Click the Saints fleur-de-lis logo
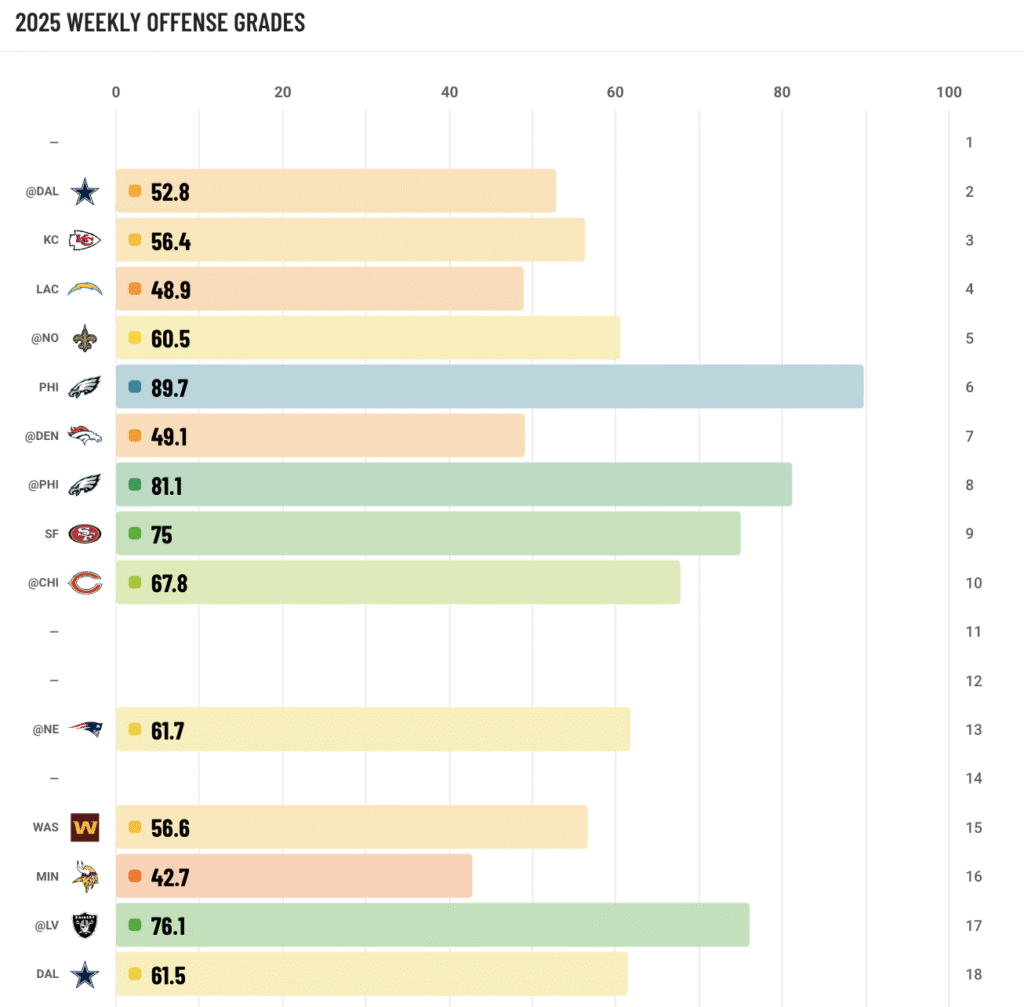 click(85, 338)
